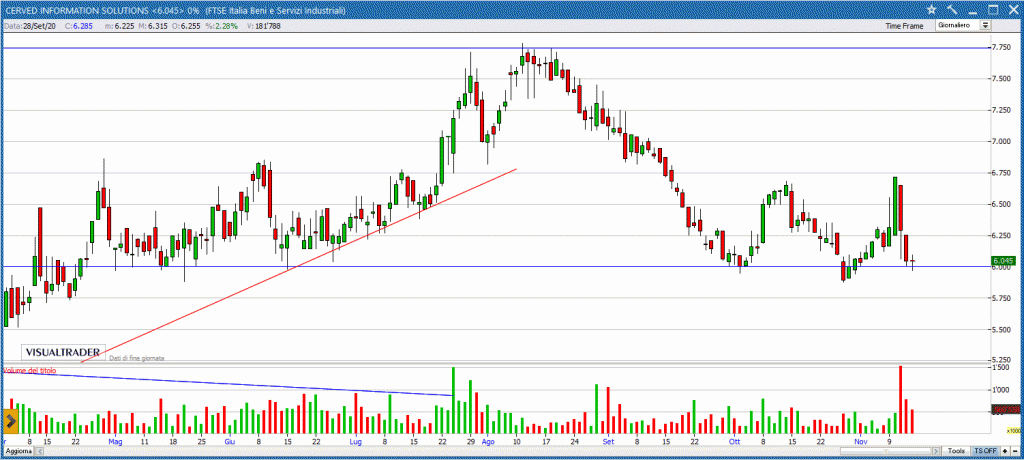Image resolution: width=1024 pixels, height=460 pixels.
Task: Click the 1'500 volume axis label
Action: pyautogui.click(x=1002, y=368)
